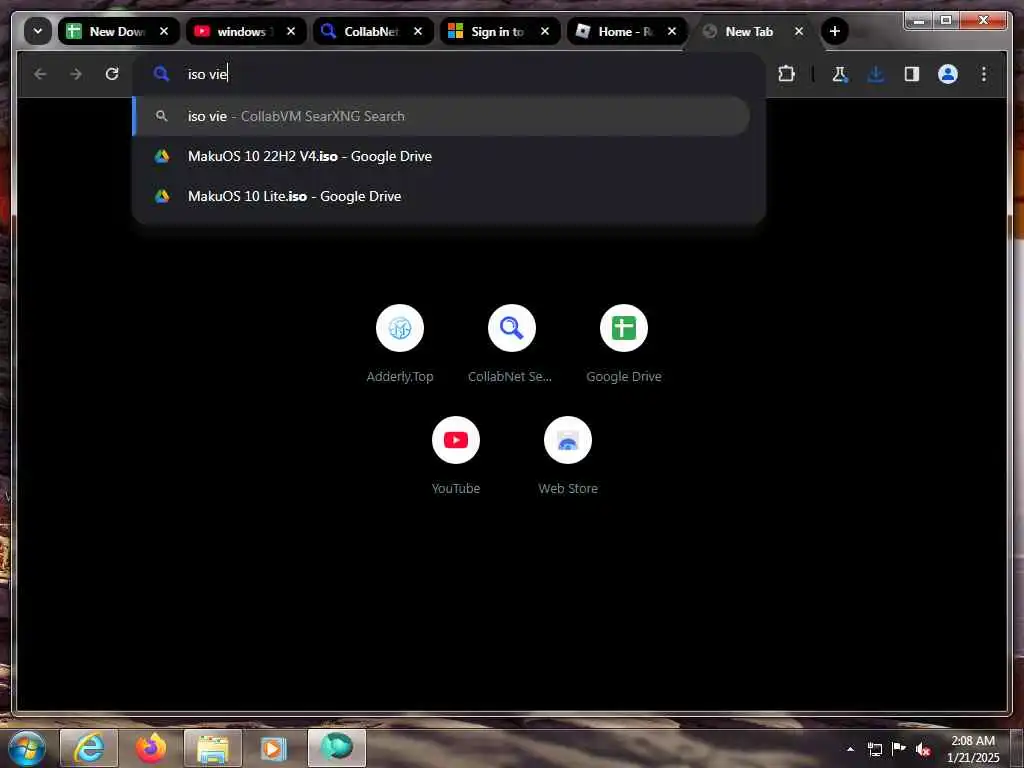
Task: Open the Chrome three-dot menu
Action: click(984, 74)
